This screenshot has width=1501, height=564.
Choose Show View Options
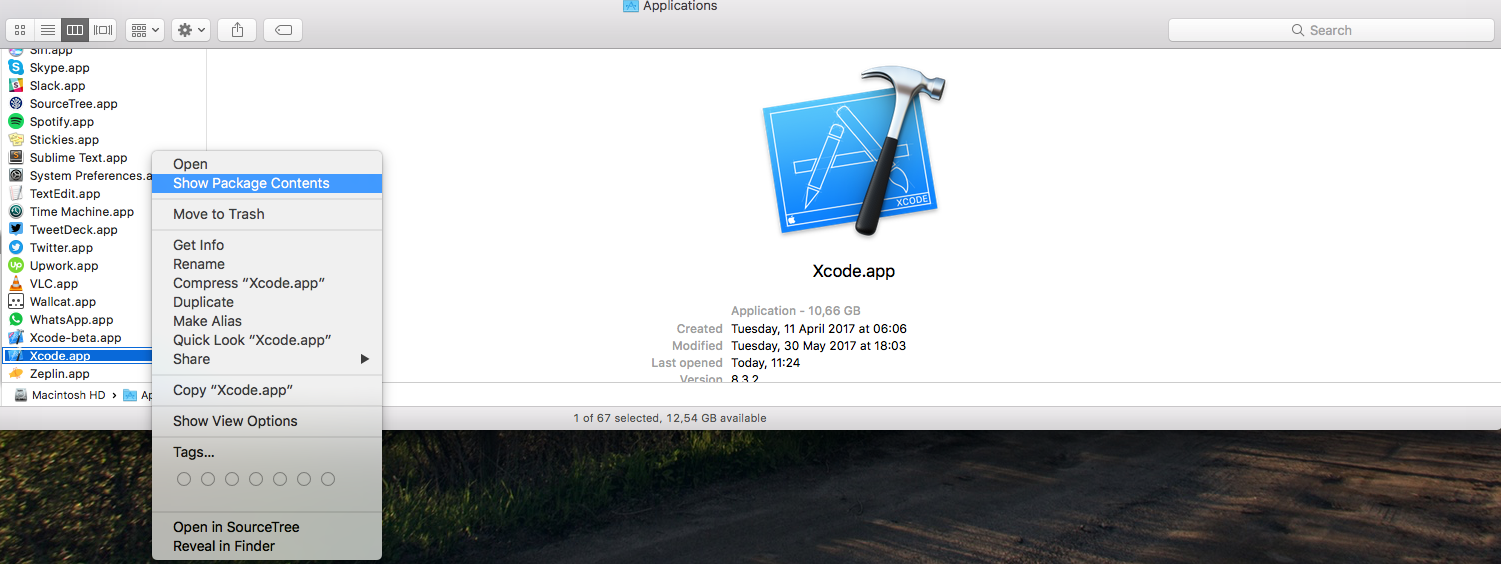(x=267, y=421)
